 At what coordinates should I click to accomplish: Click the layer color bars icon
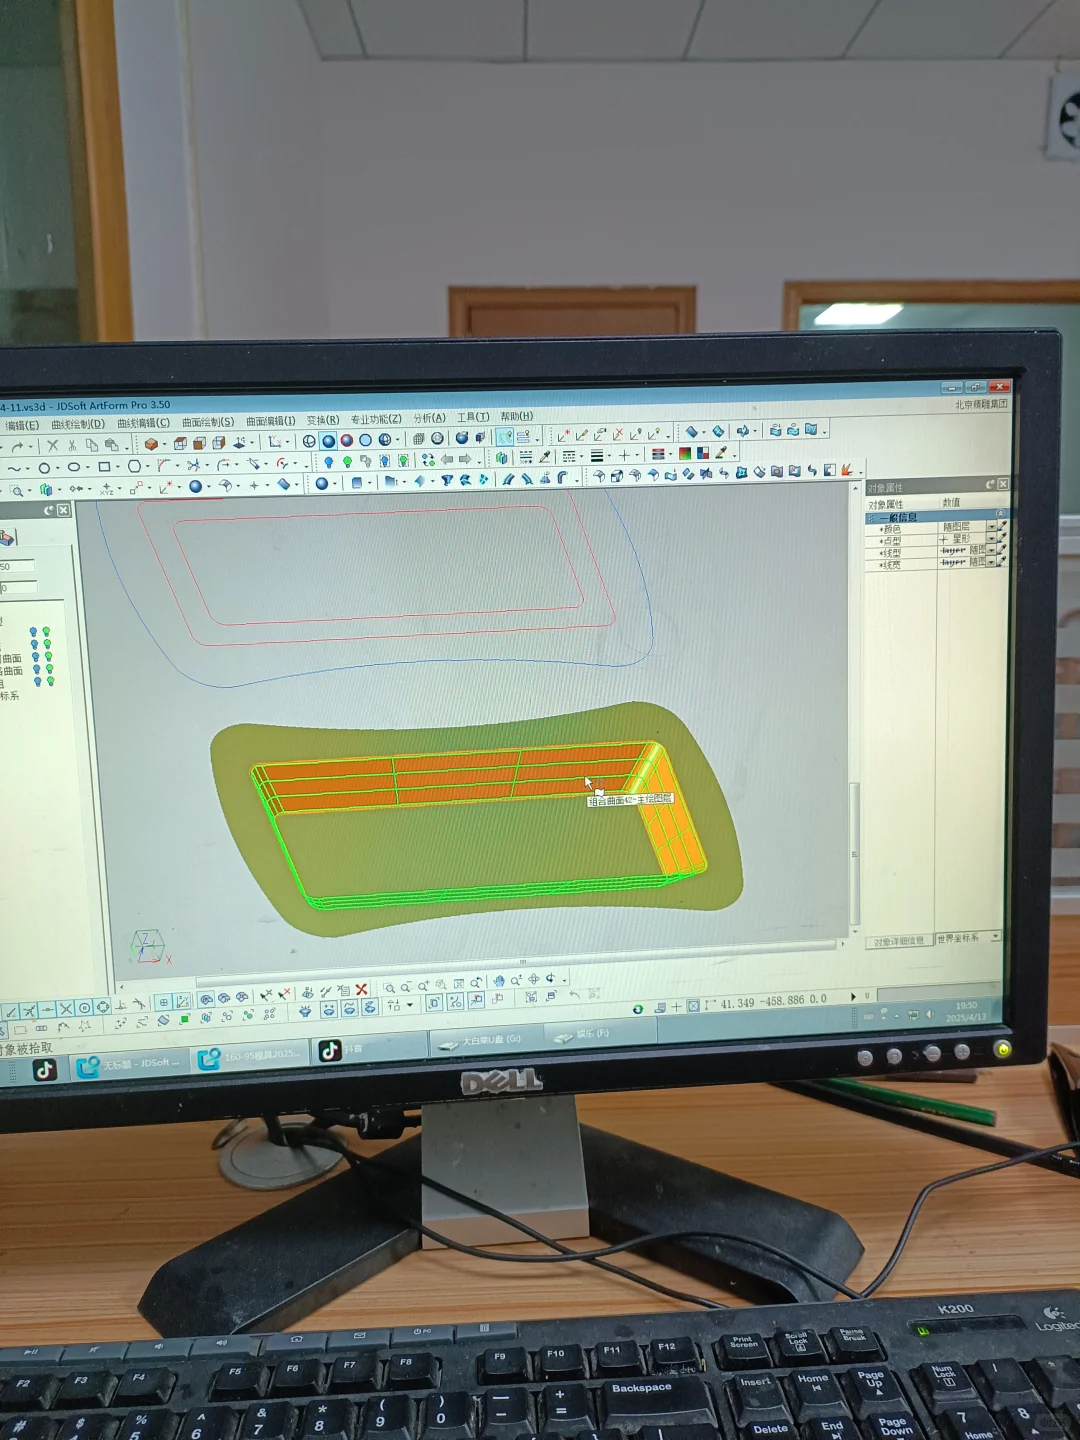coord(657,453)
